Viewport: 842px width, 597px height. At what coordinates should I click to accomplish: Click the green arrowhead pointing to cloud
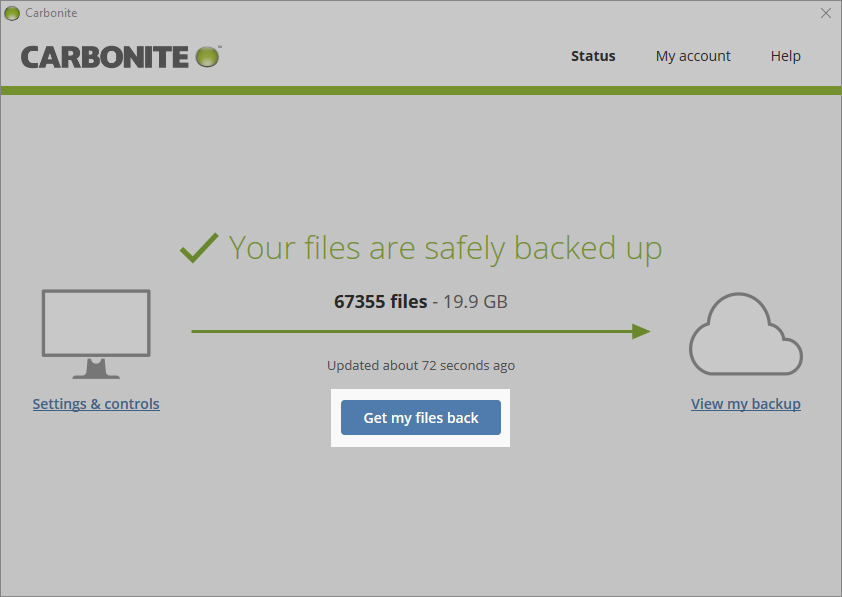[640, 331]
